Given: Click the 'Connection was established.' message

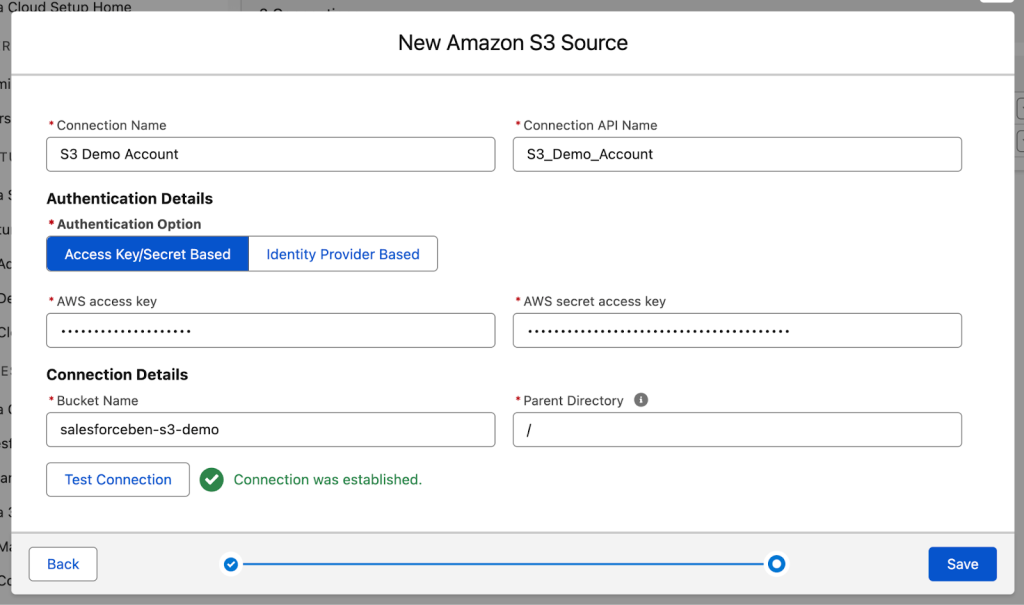Looking at the screenshot, I should pyautogui.click(x=328, y=480).
